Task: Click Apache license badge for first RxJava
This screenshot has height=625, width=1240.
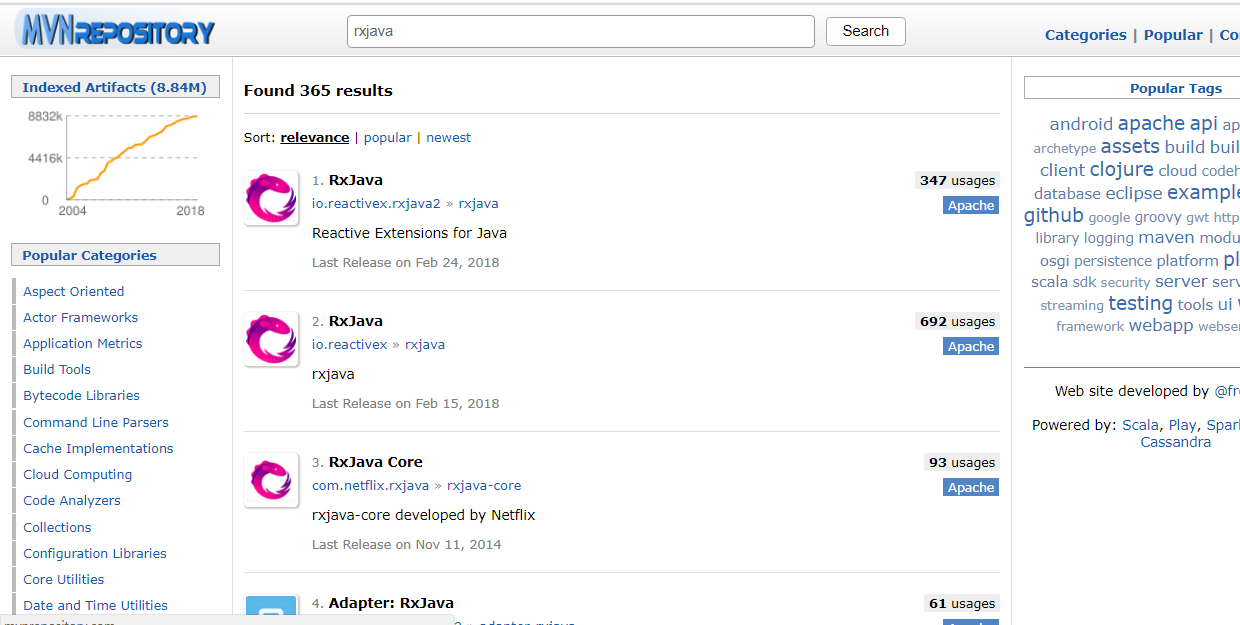Action: click(x=970, y=205)
